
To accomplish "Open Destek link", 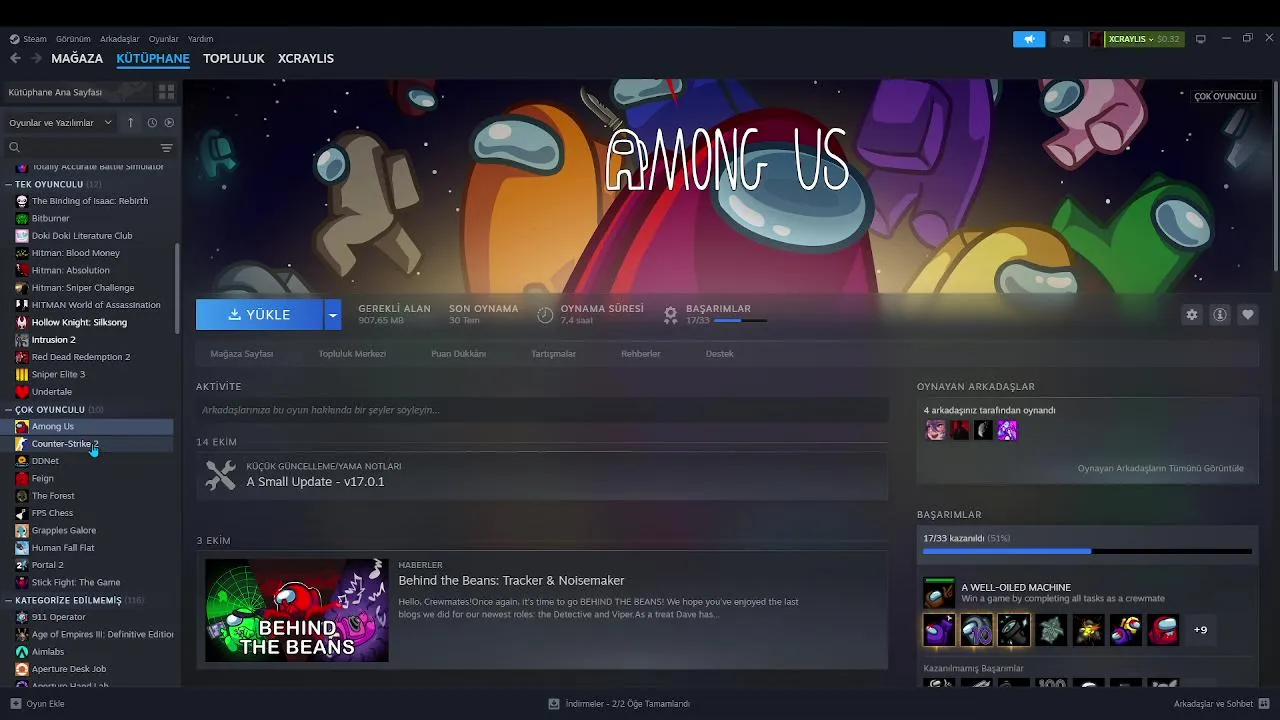I will (720, 354).
